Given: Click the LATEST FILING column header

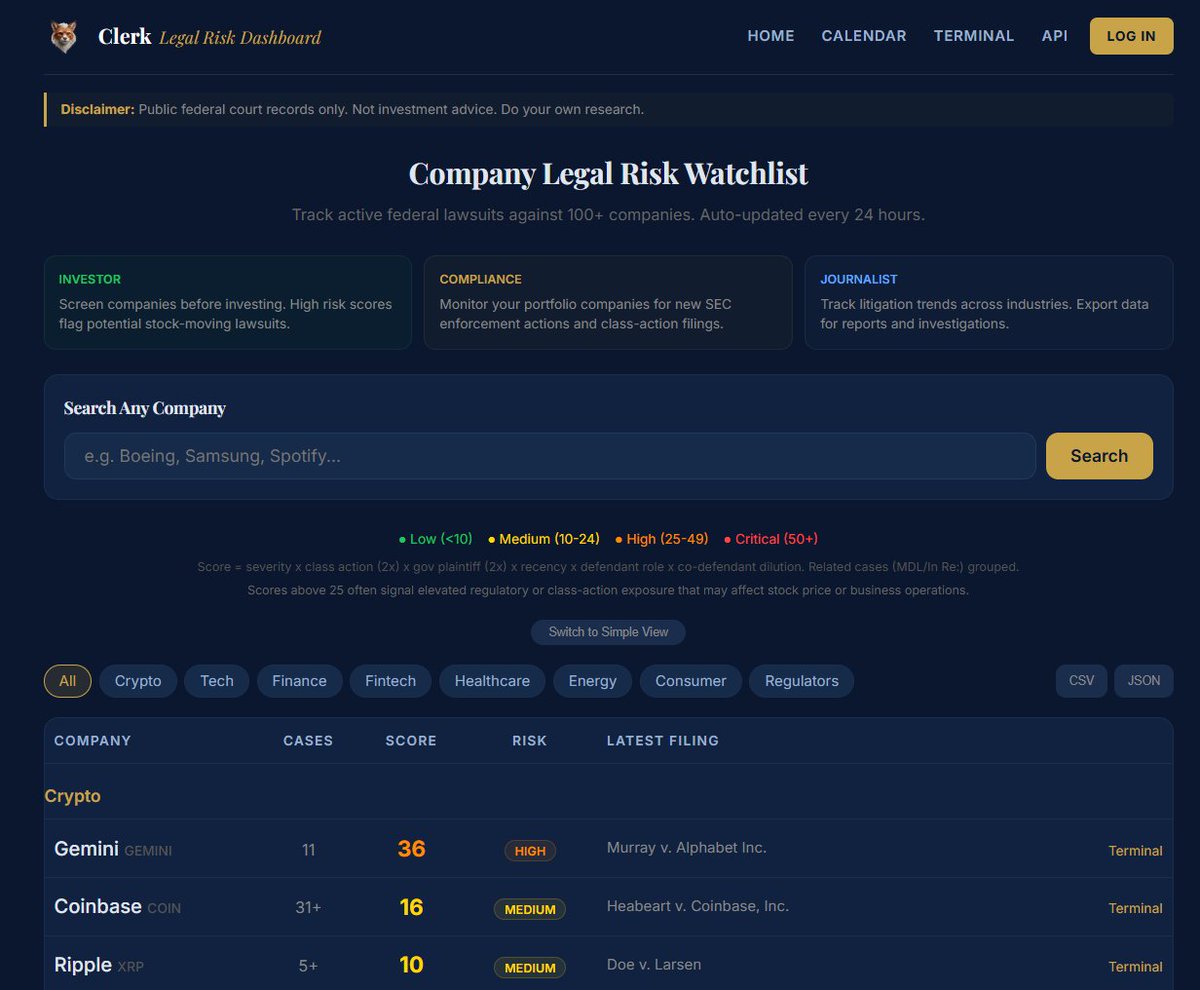Looking at the screenshot, I should point(663,741).
